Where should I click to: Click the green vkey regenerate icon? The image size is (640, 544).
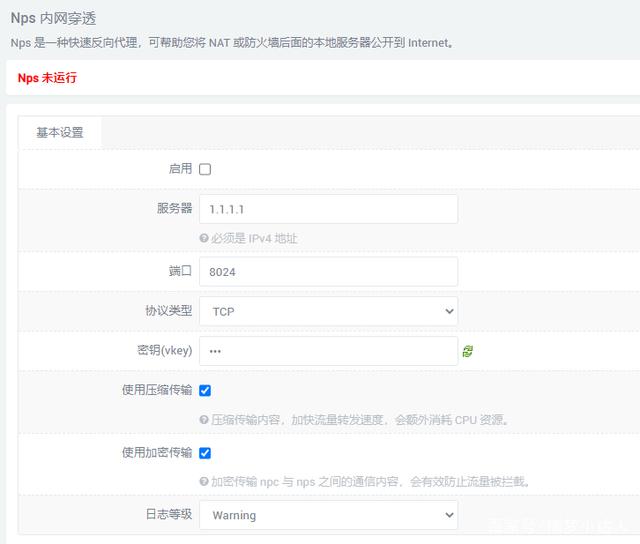coord(468,351)
